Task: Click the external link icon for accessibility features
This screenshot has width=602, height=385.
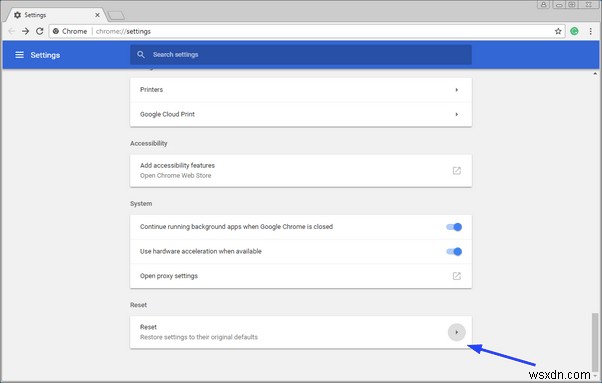Action: click(x=456, y=170)
